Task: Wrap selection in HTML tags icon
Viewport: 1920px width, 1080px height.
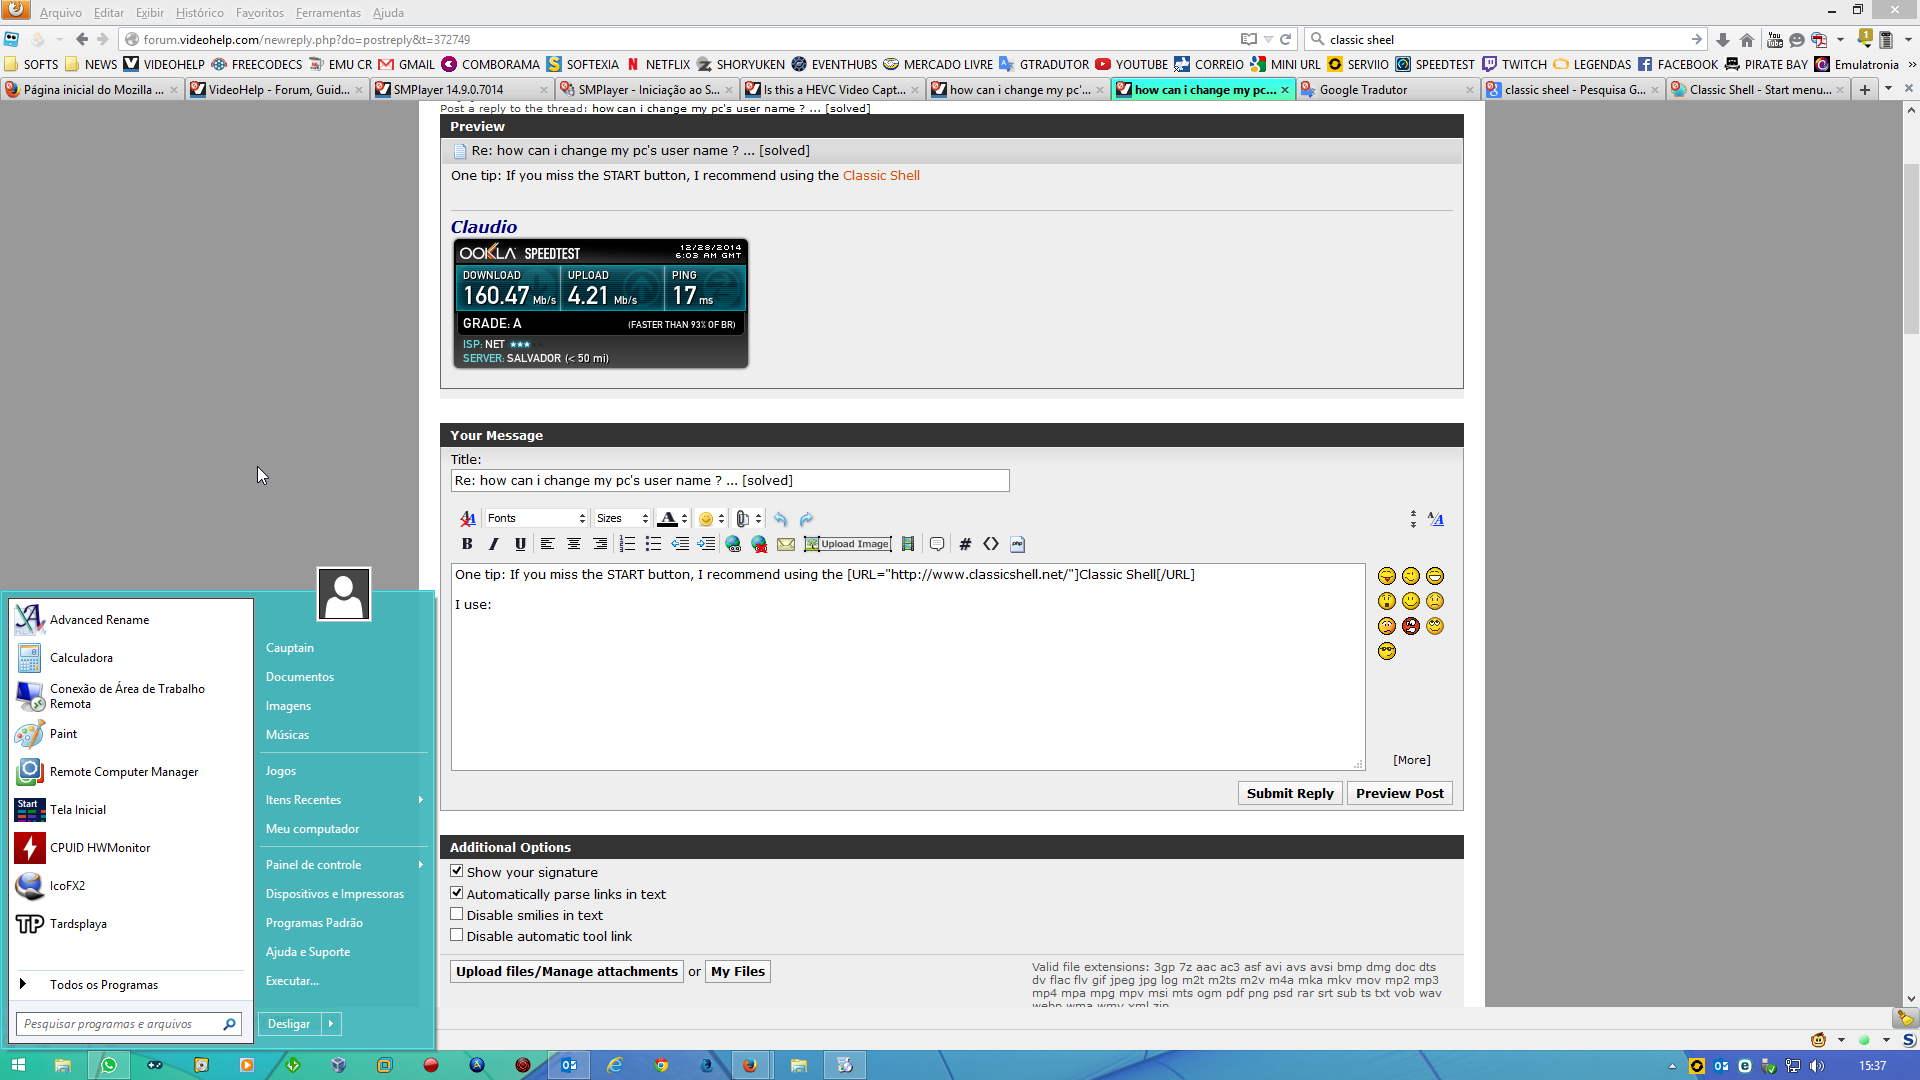Action: click(x=991, y=544)
